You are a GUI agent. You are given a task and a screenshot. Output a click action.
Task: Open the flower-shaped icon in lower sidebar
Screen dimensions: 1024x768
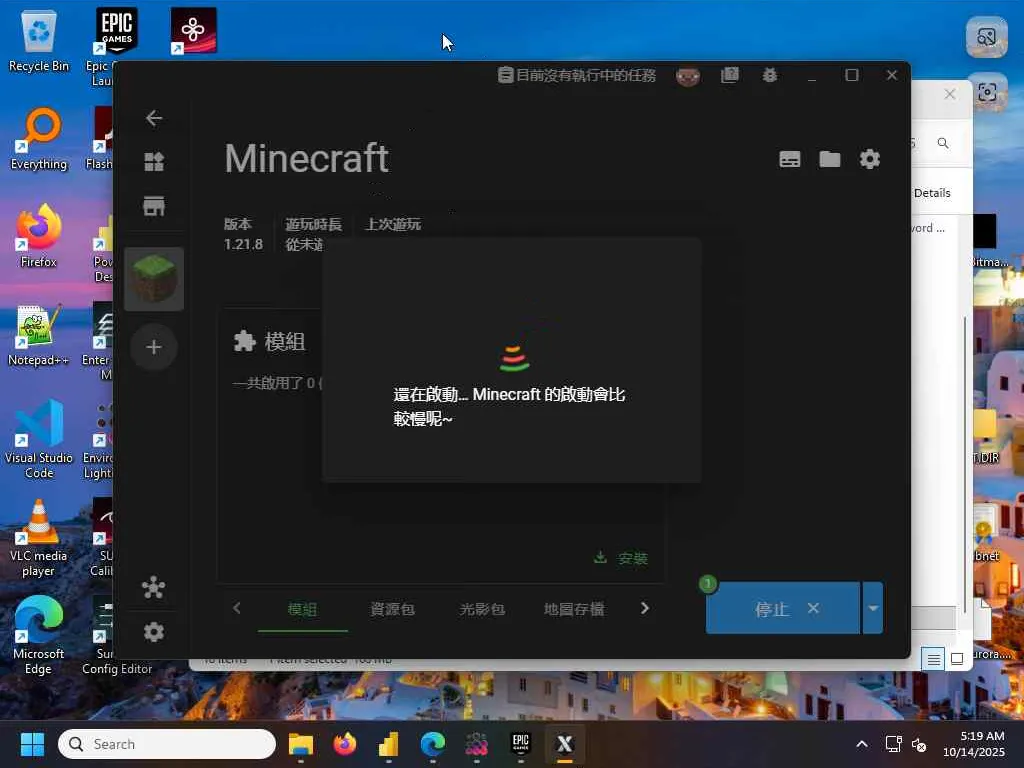pyautogui.click(x=154, y=588)
